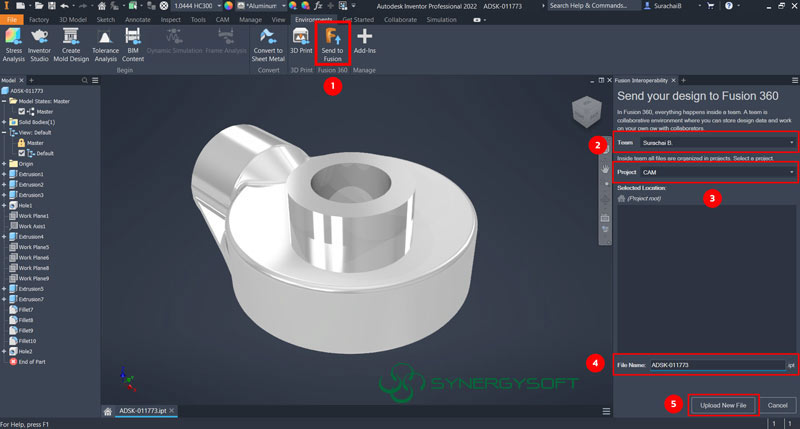Open Stress Analysis environment
Screen dimensions: 800x429
tap(13, 45)
